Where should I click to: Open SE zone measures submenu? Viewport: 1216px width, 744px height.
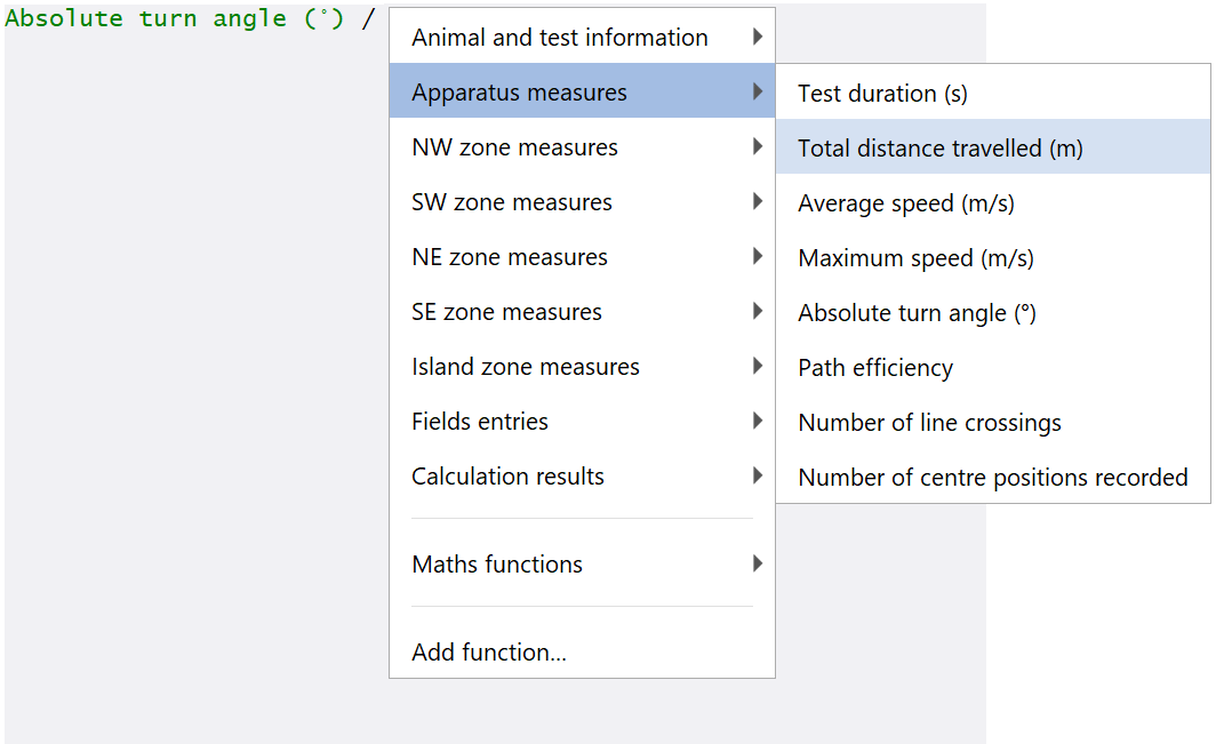point(582,312)
